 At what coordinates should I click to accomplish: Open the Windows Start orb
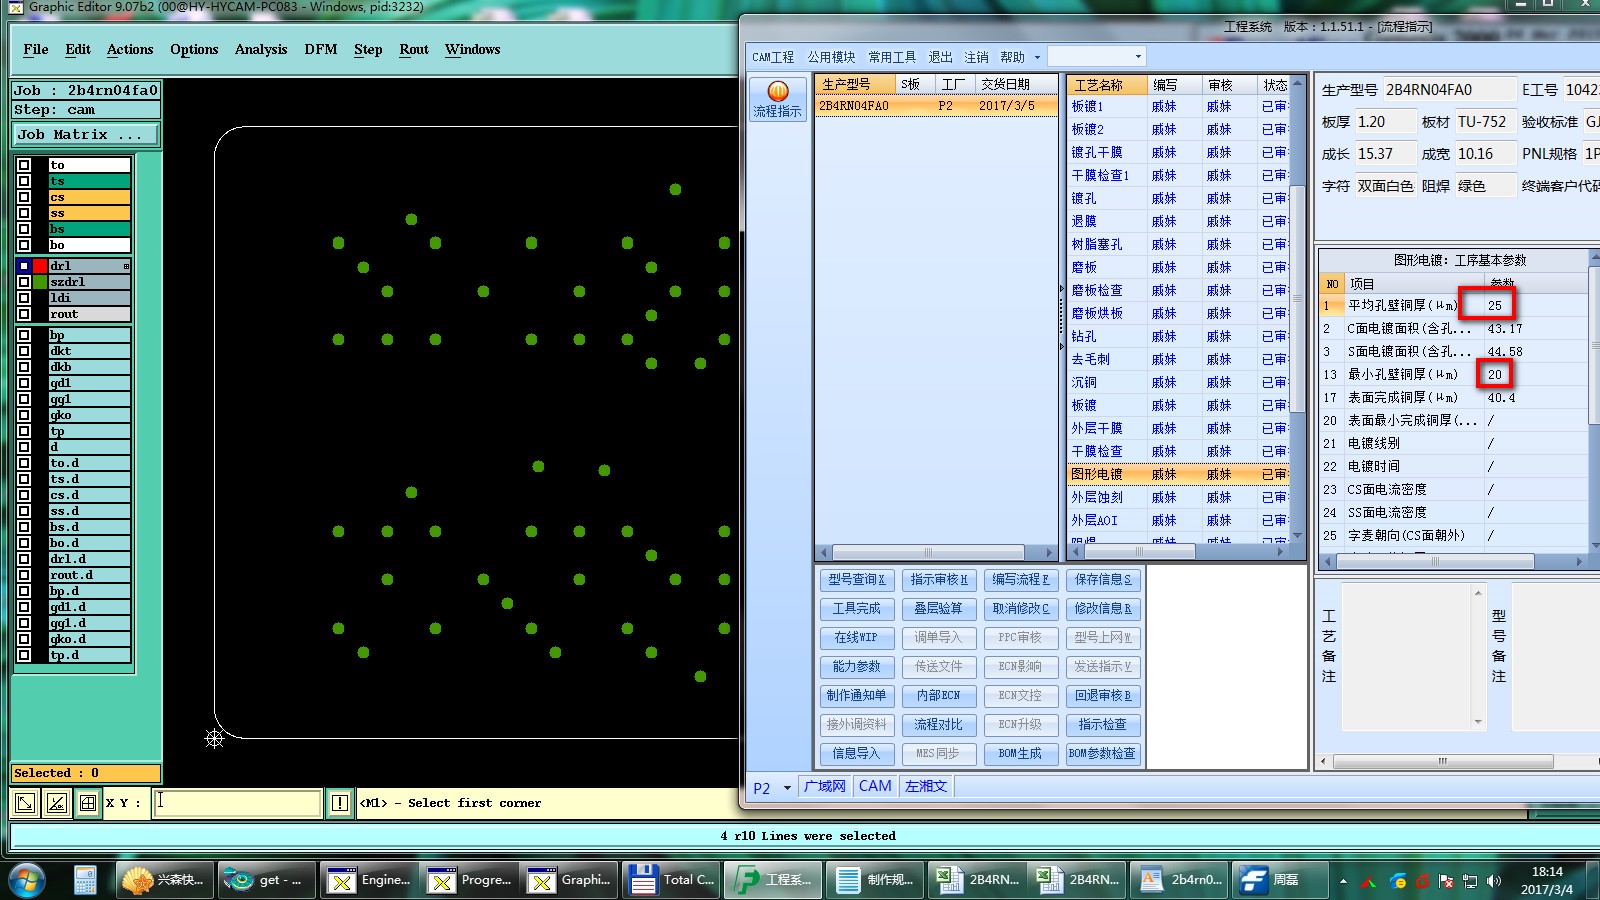pos(27,880)
